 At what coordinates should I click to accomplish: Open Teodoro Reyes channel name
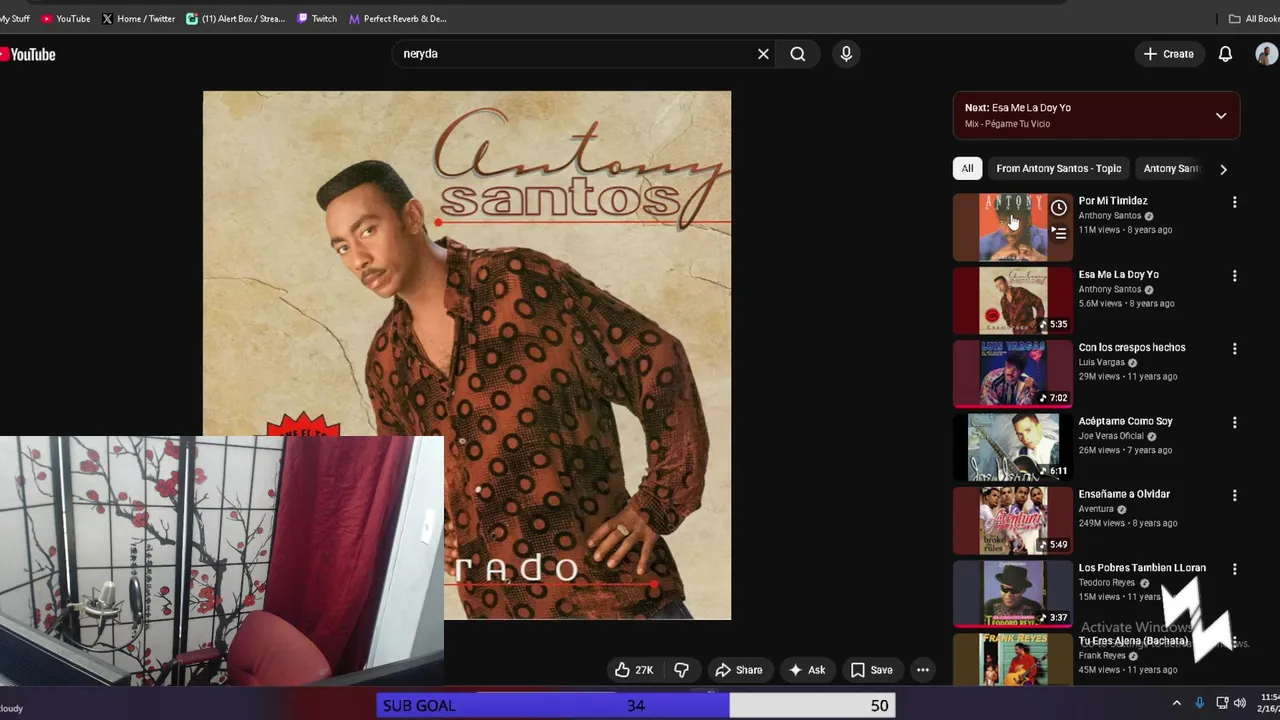(x=1106, y=583)
